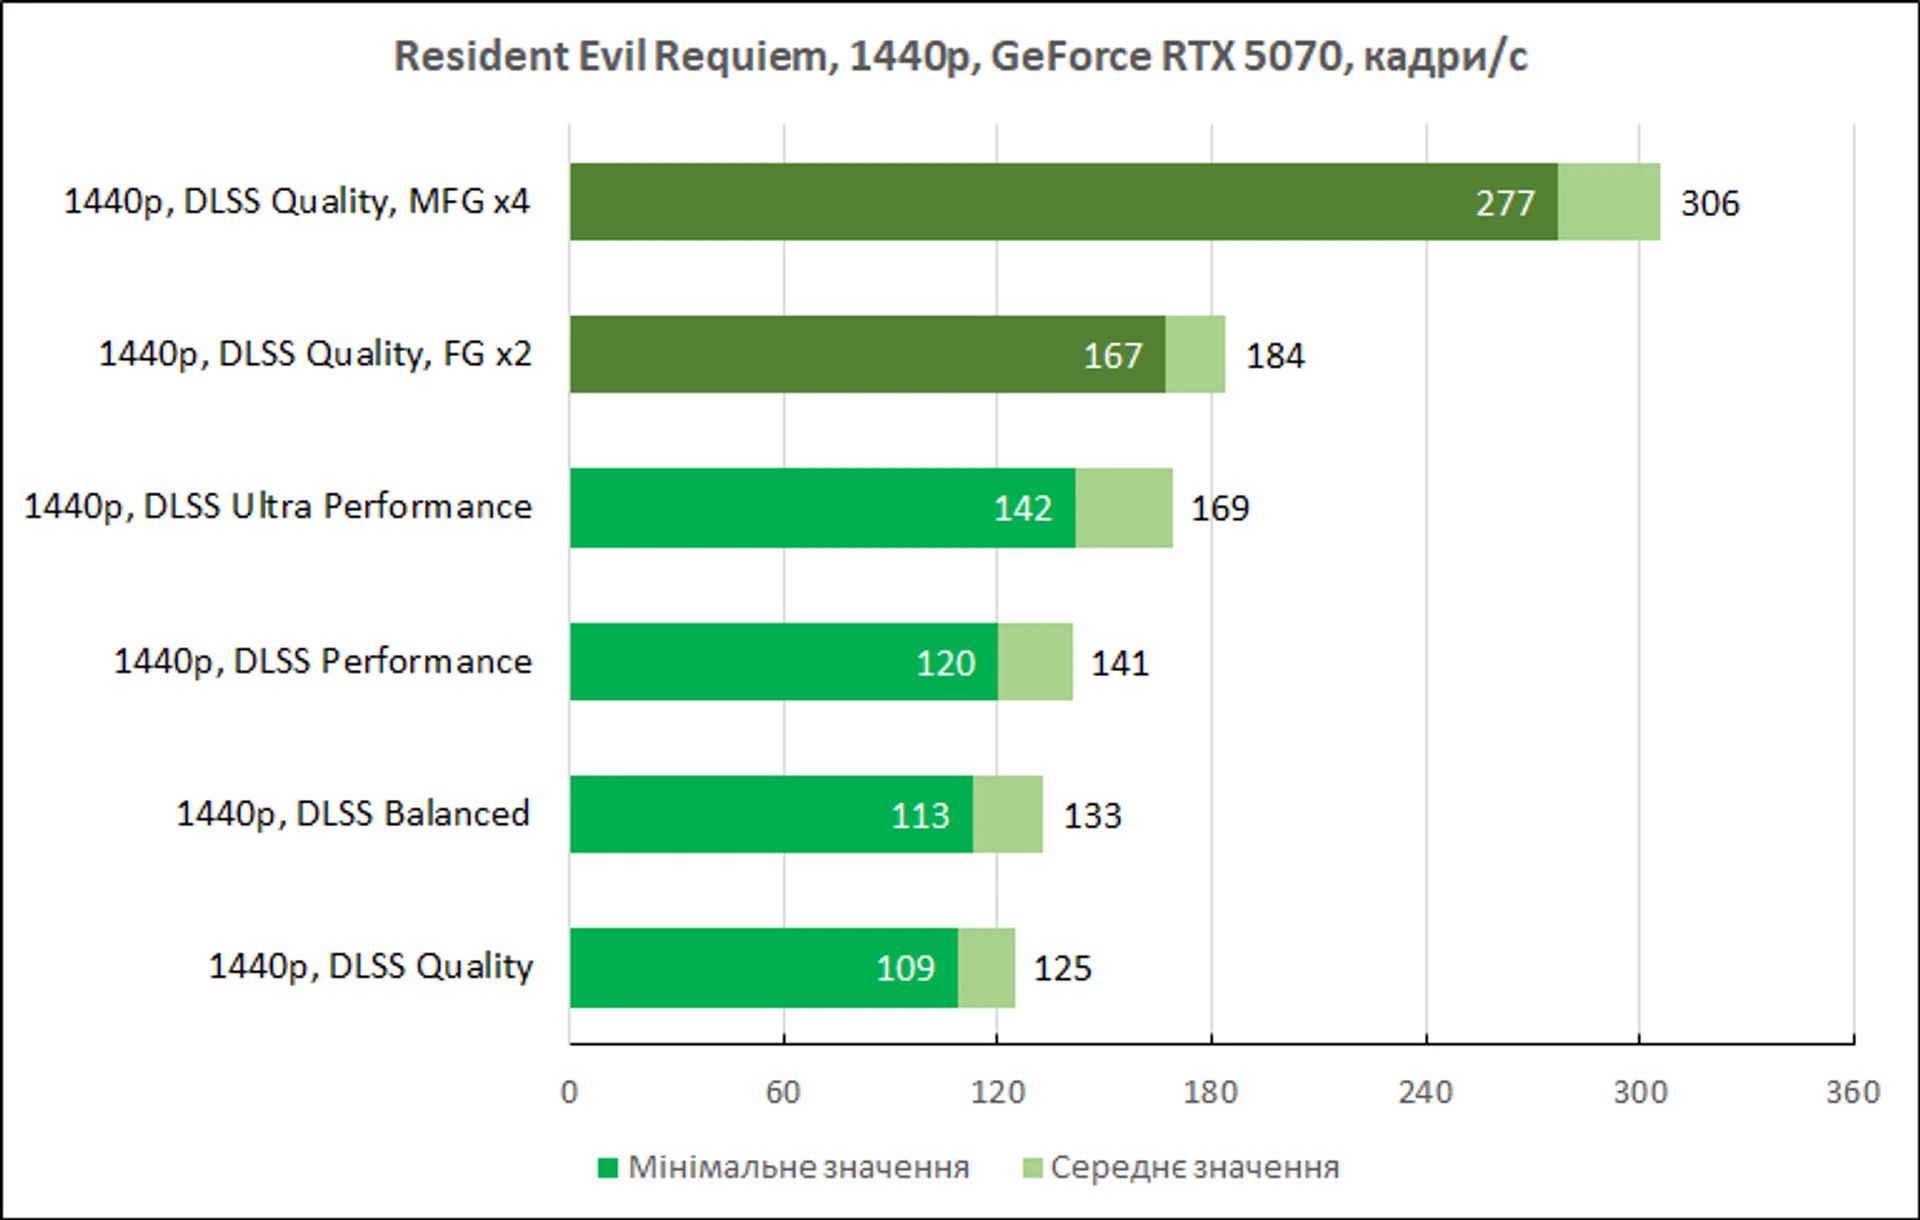Click the dark green Мінімальне значення legend swatch
Screen dimensions: 1920x1220
click(608, 1168)
